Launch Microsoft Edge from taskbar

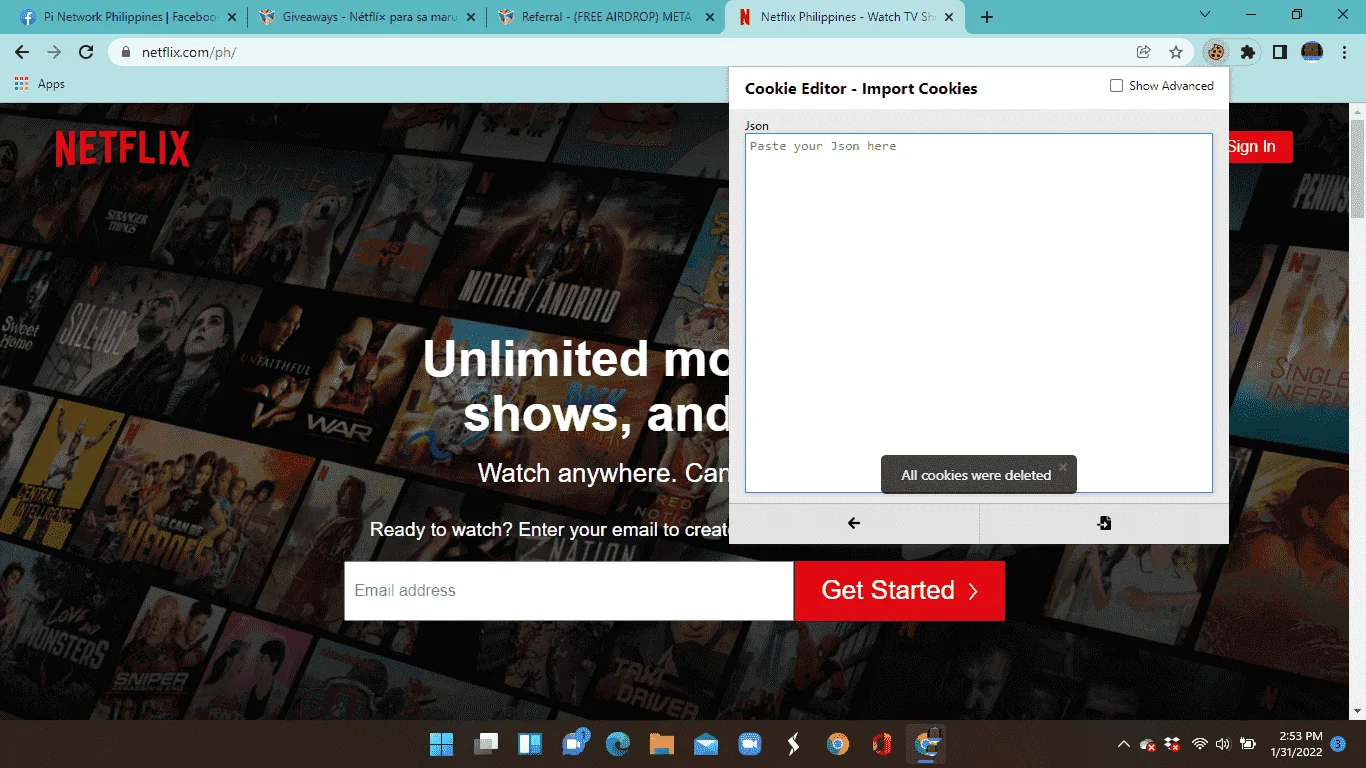point(618,744)
